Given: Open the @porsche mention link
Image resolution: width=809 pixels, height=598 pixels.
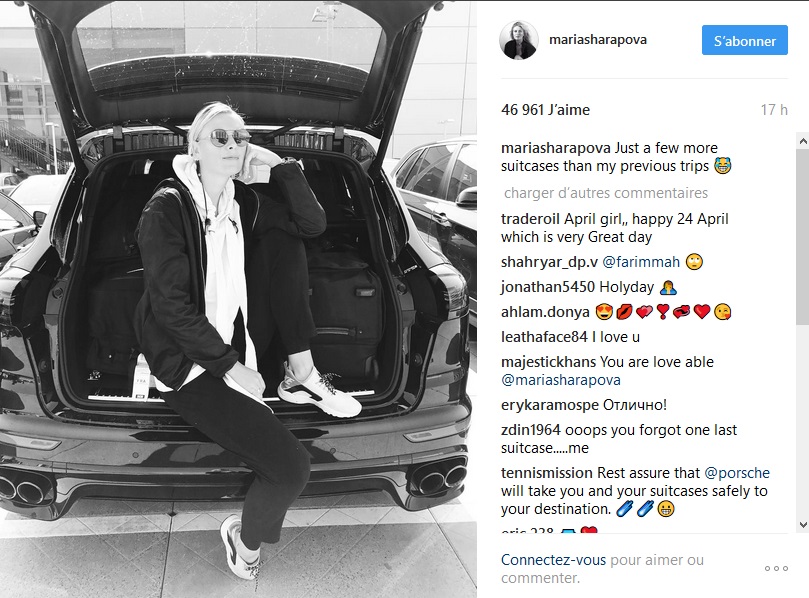Looking at the screenshot, I should click(737, 473).
